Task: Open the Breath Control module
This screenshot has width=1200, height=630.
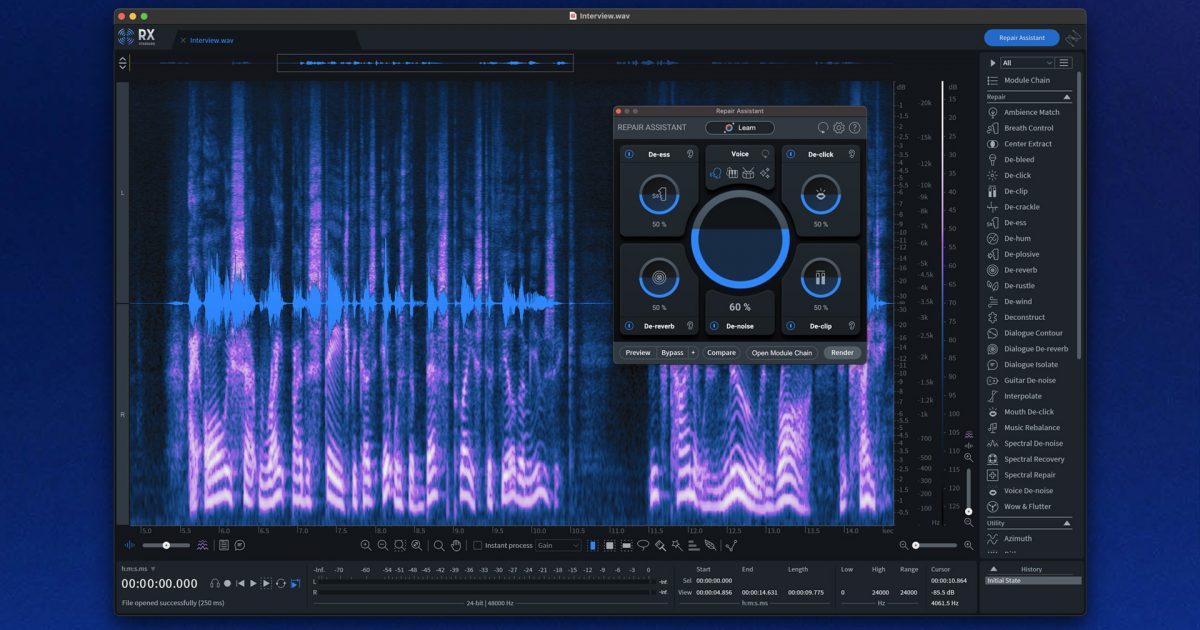Action: tap(1028, 128)
